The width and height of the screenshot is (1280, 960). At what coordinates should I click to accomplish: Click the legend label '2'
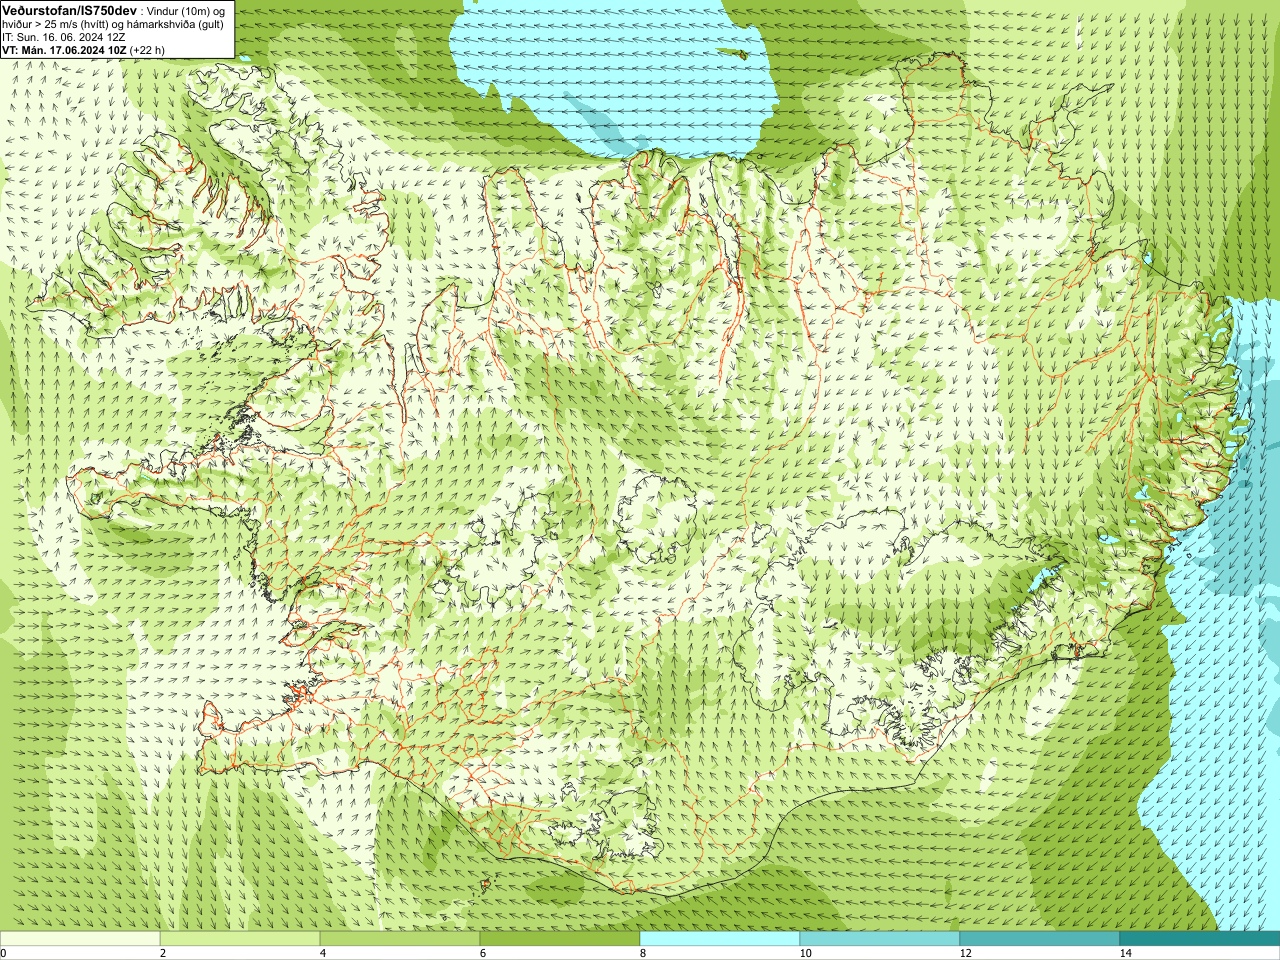point(163,953)
